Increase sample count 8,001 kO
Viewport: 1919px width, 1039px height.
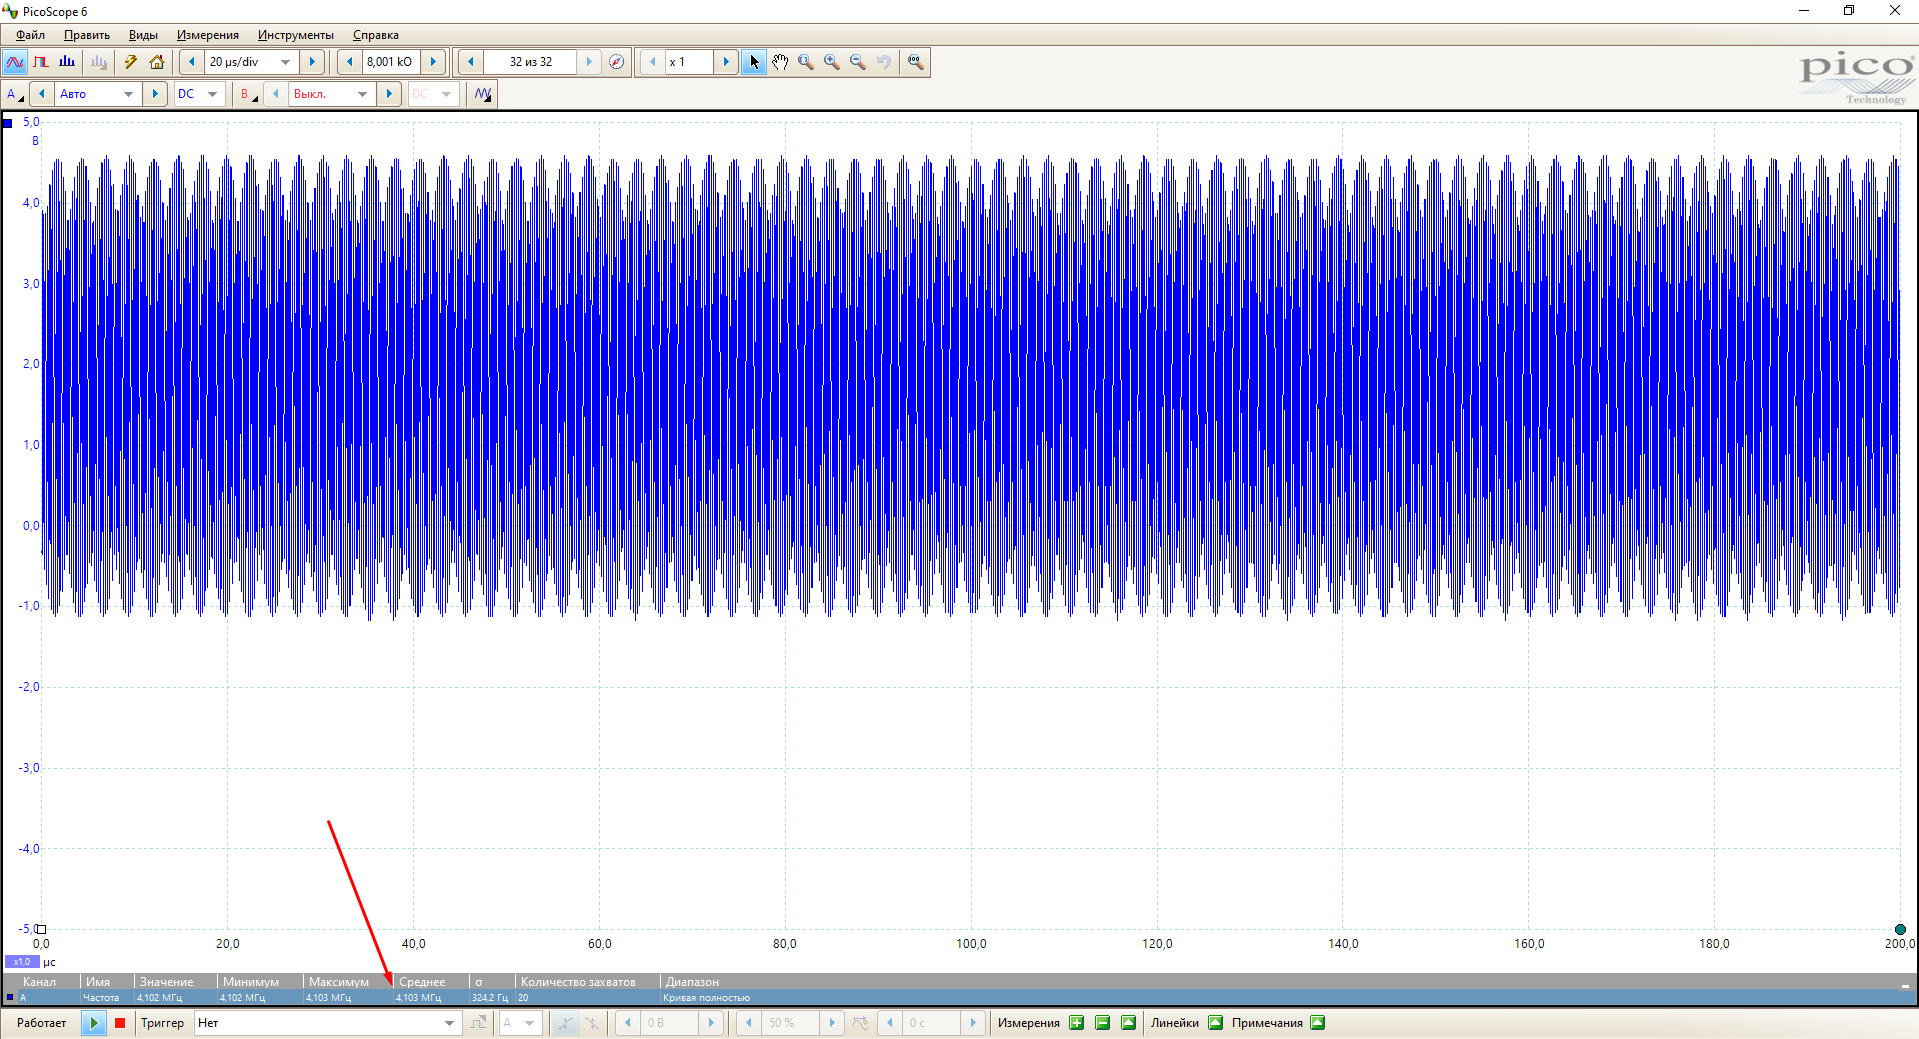click(433, 62)
